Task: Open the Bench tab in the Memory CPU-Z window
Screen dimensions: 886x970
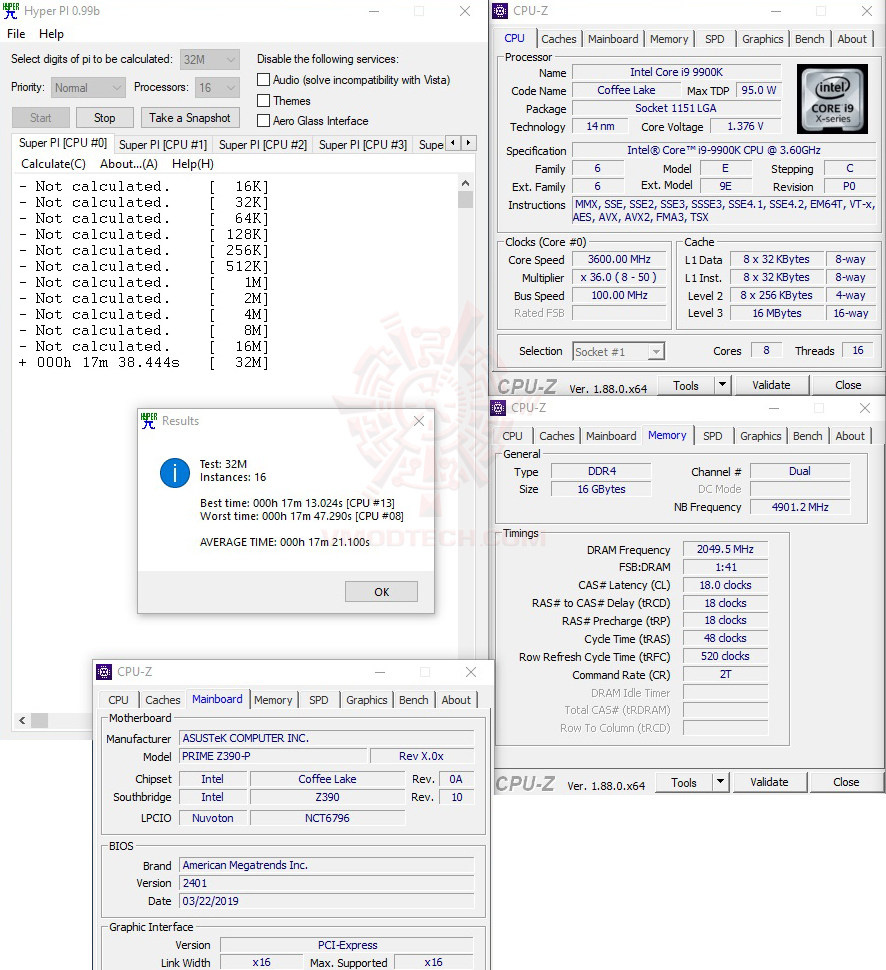Action: [x=807, y=436]
